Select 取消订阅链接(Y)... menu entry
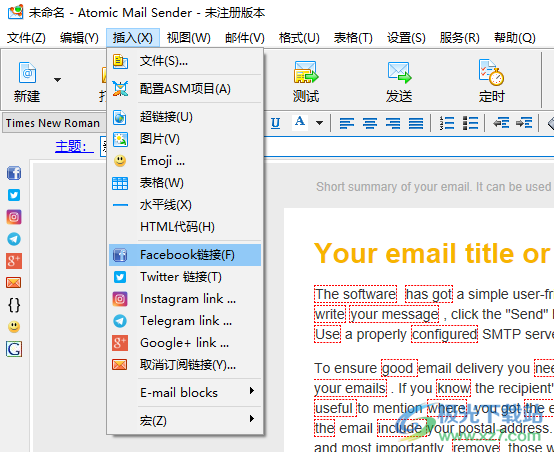The image size is (554, 452). click(x=185, y=364)
